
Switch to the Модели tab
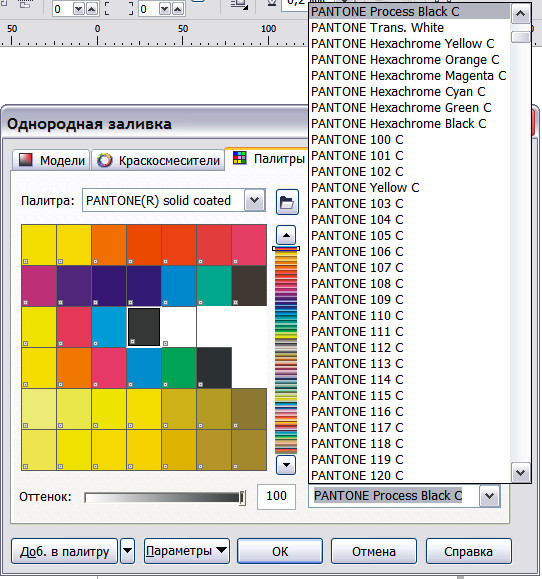(51, 160)
